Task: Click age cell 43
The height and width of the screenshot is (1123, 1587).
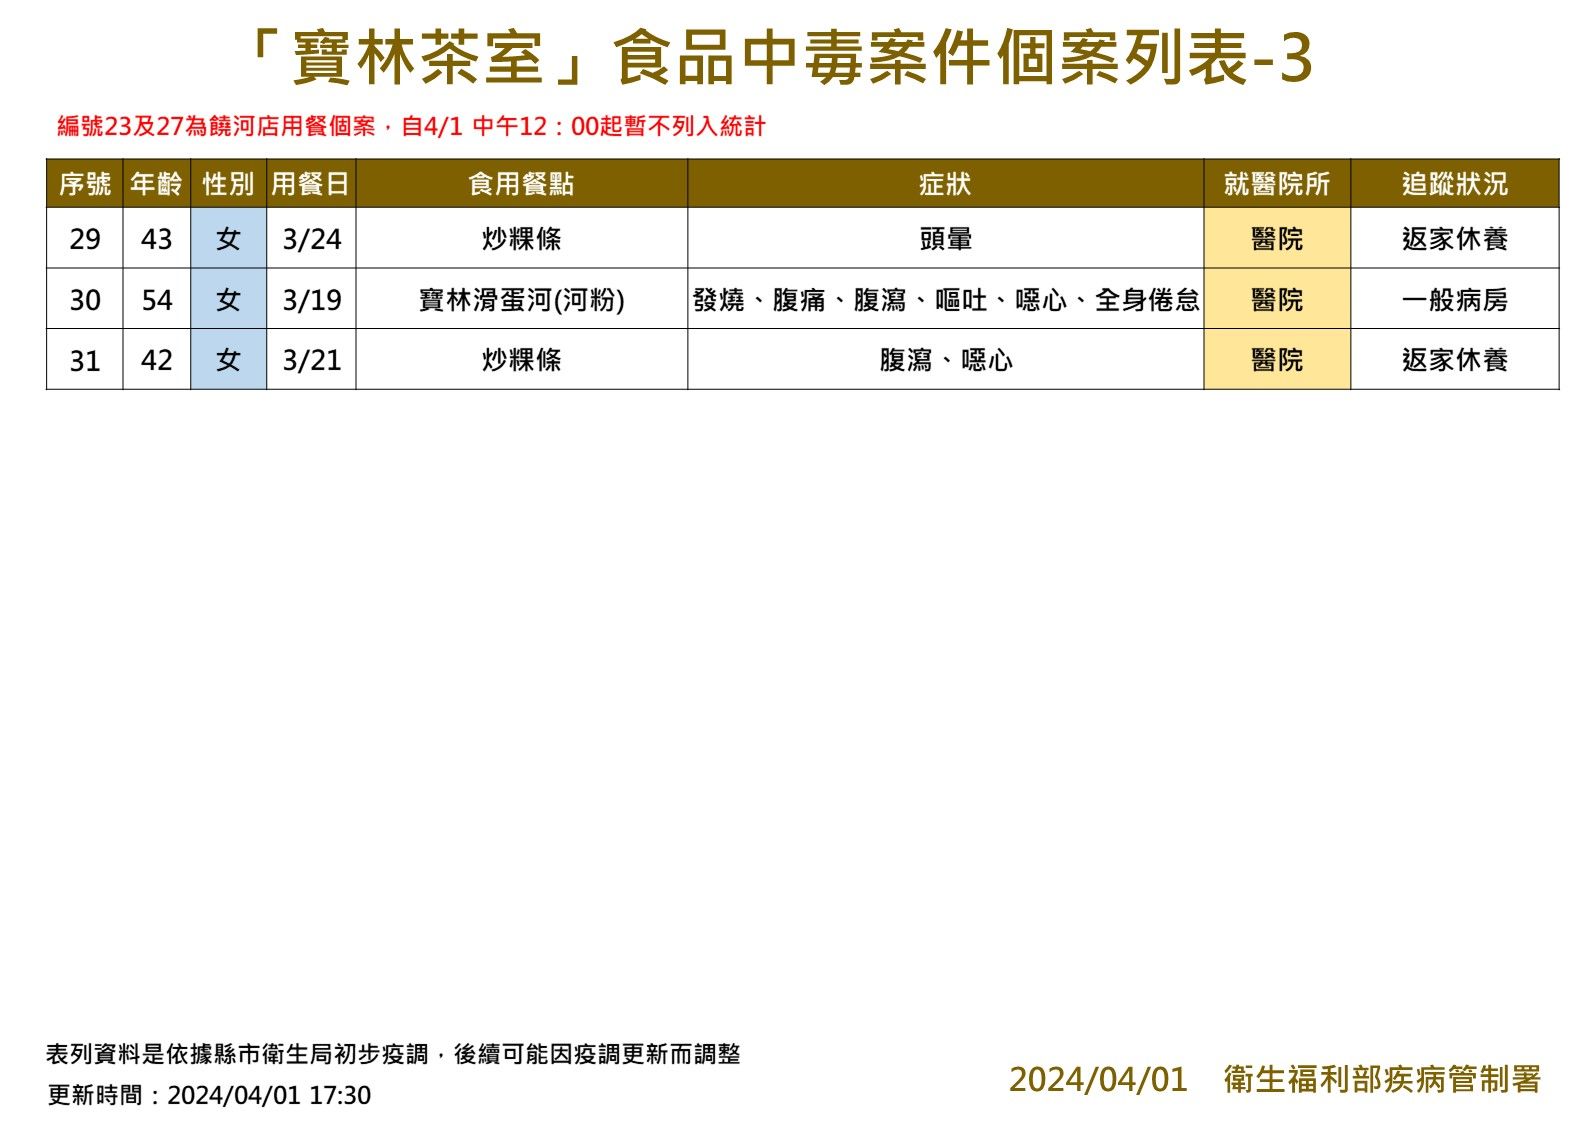Action: [x=157, y=238]
